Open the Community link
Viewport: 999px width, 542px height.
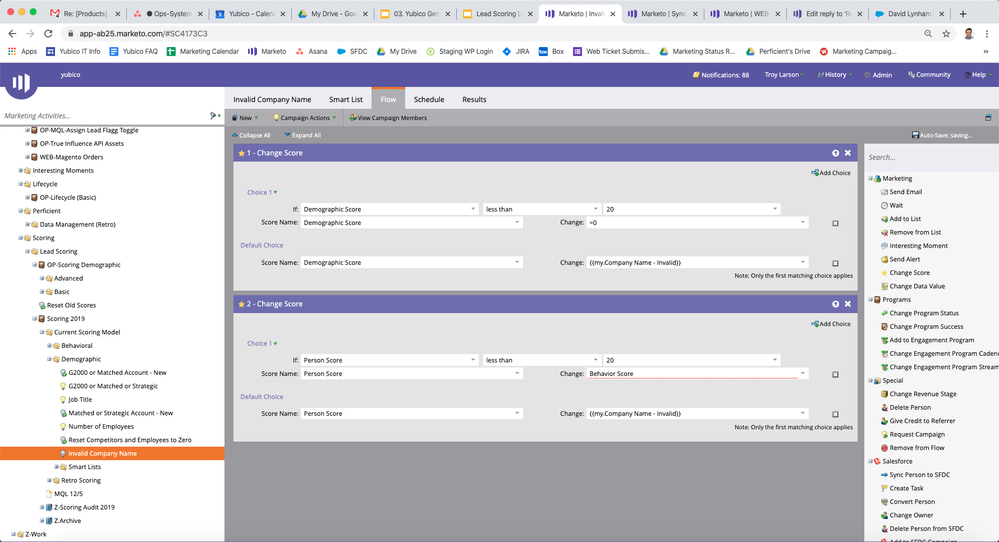[929, 75]
